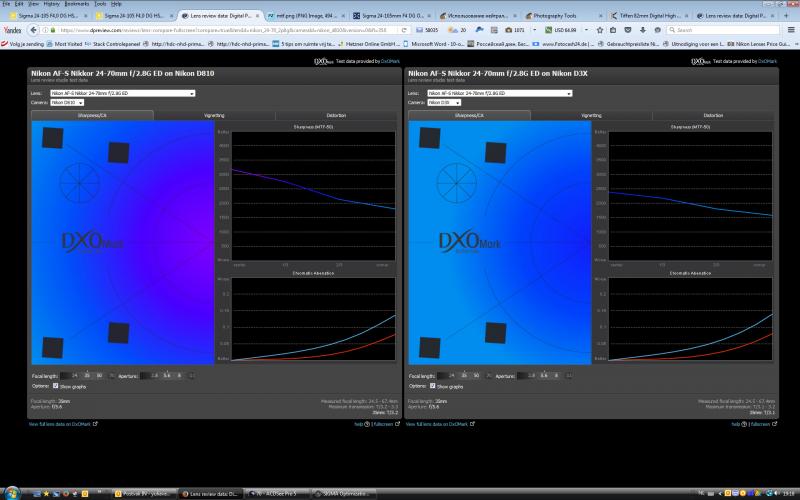Viewport: 800px width, 500px height.
Task: Open View full lens data link, D3X panel
Action: (440, 424)
